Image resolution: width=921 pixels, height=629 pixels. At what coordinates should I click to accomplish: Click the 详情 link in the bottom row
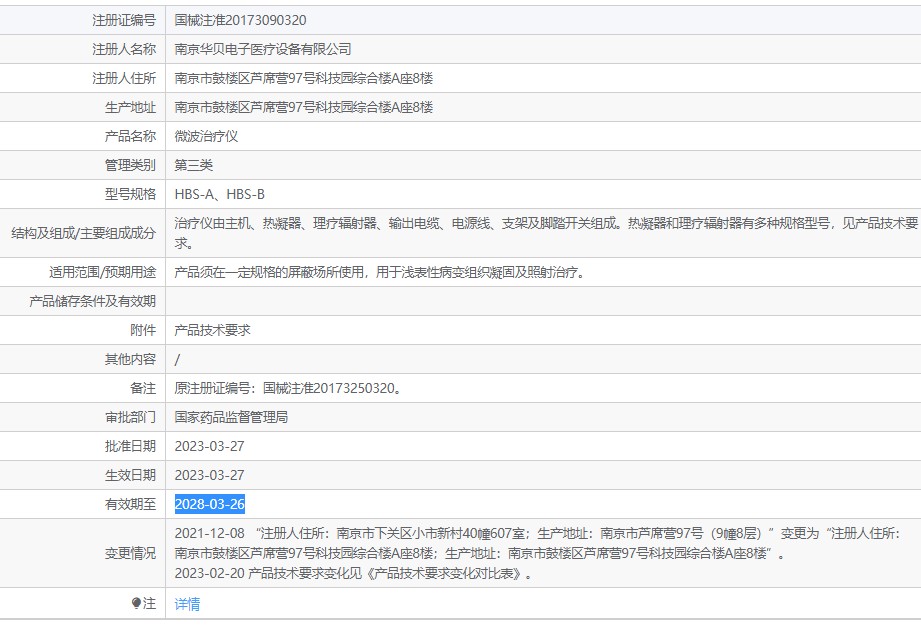(187, 604)
